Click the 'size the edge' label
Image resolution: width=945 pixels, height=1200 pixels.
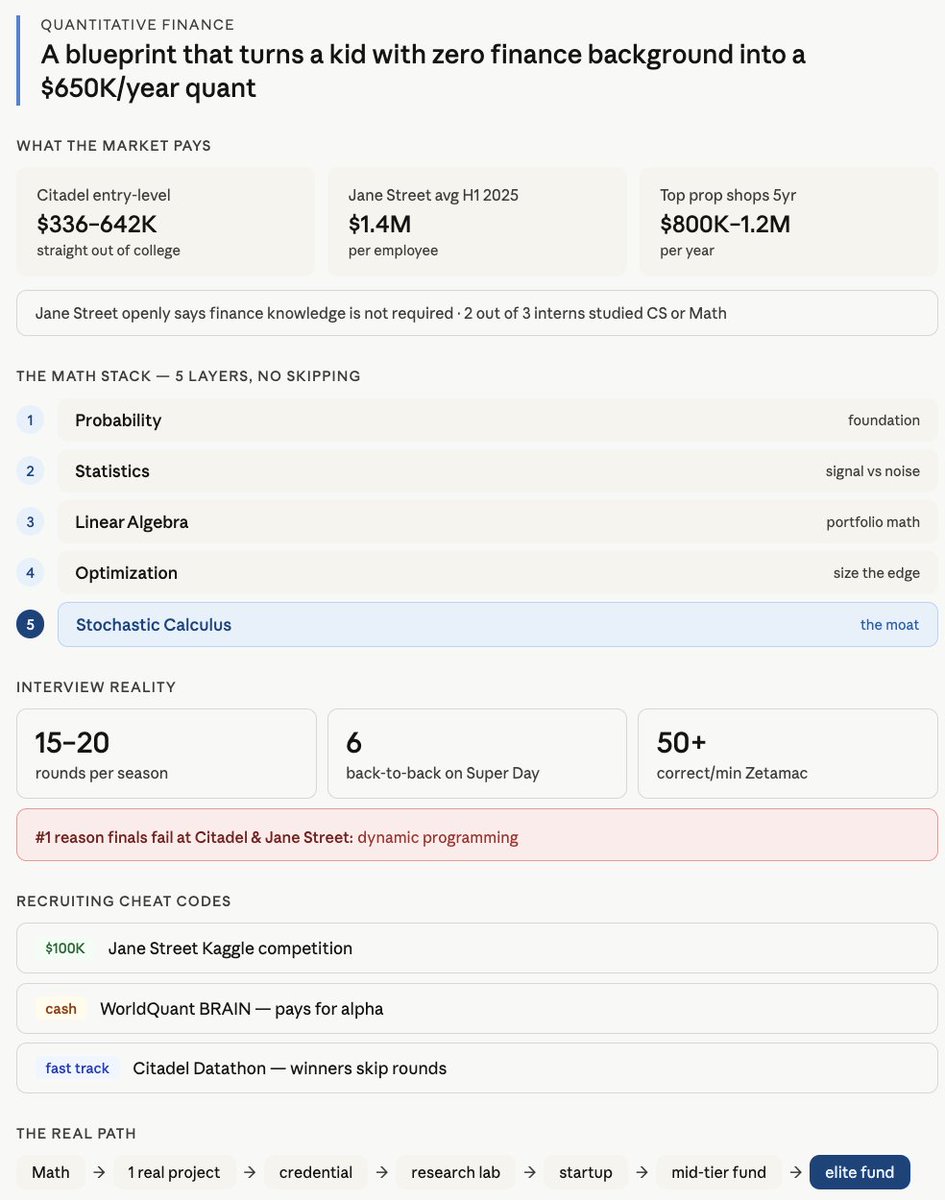[877, 573]
